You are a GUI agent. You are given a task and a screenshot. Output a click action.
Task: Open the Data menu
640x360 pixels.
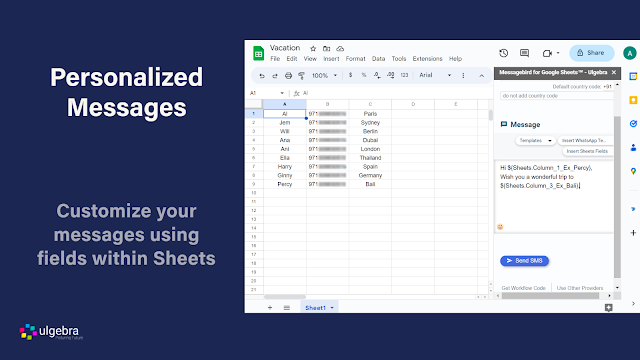378,59
